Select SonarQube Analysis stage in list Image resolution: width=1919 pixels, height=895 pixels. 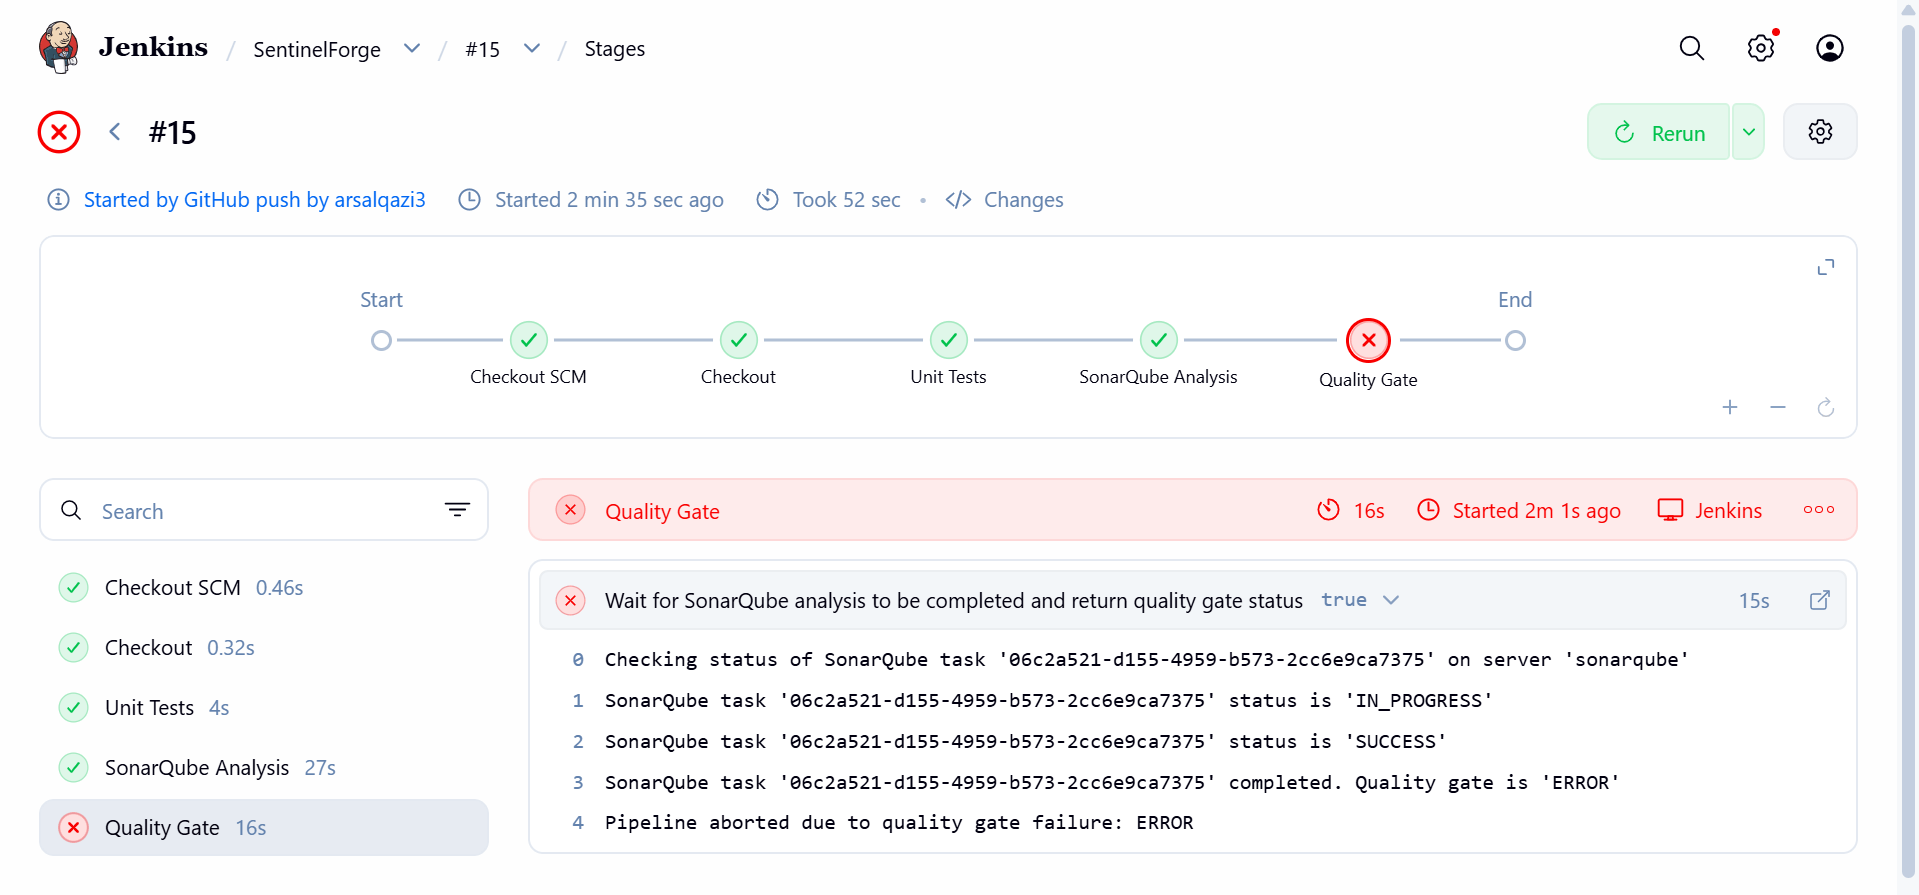[264, 768]
